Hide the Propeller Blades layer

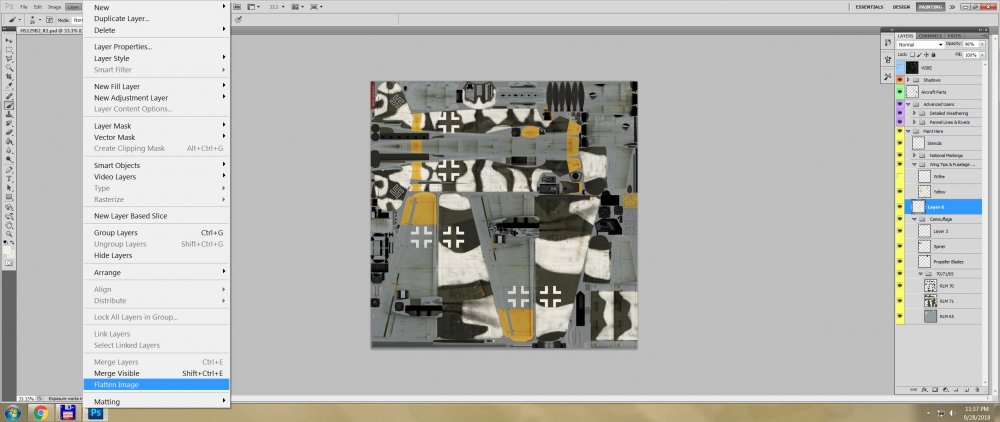pos(900,261)
